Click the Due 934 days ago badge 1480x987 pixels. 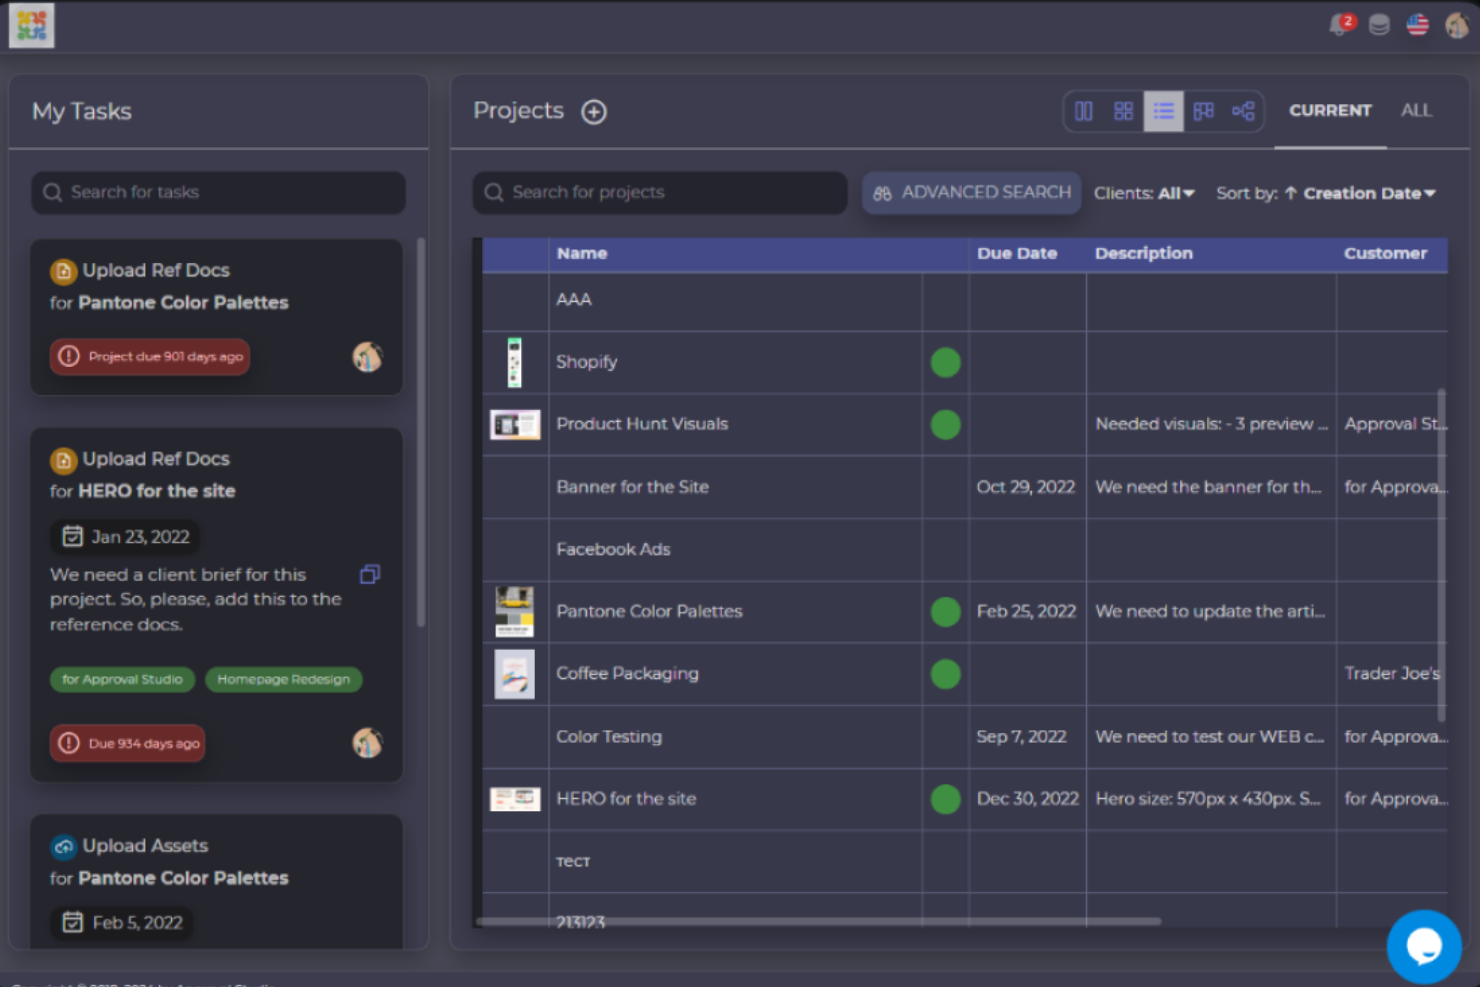tap(128, 743)
